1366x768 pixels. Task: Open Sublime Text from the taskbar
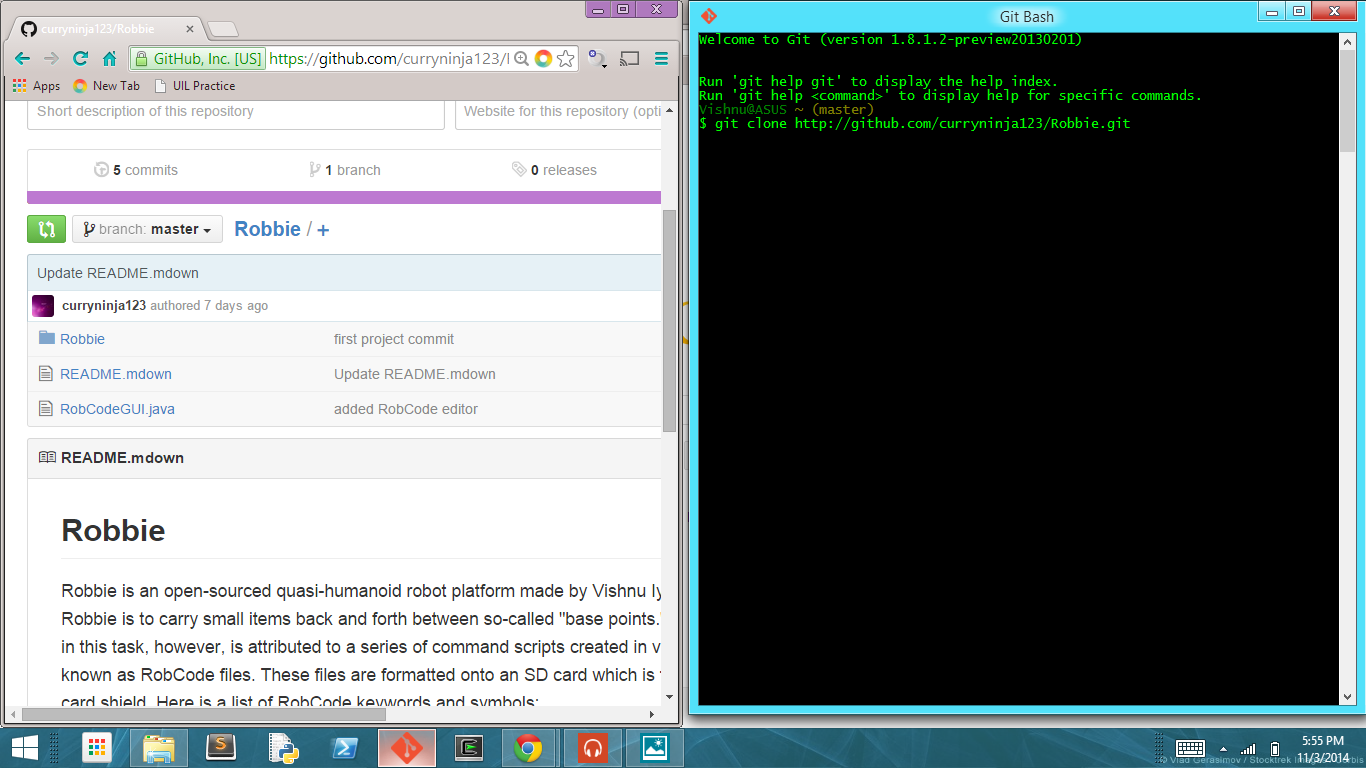[x=221, y=748]
